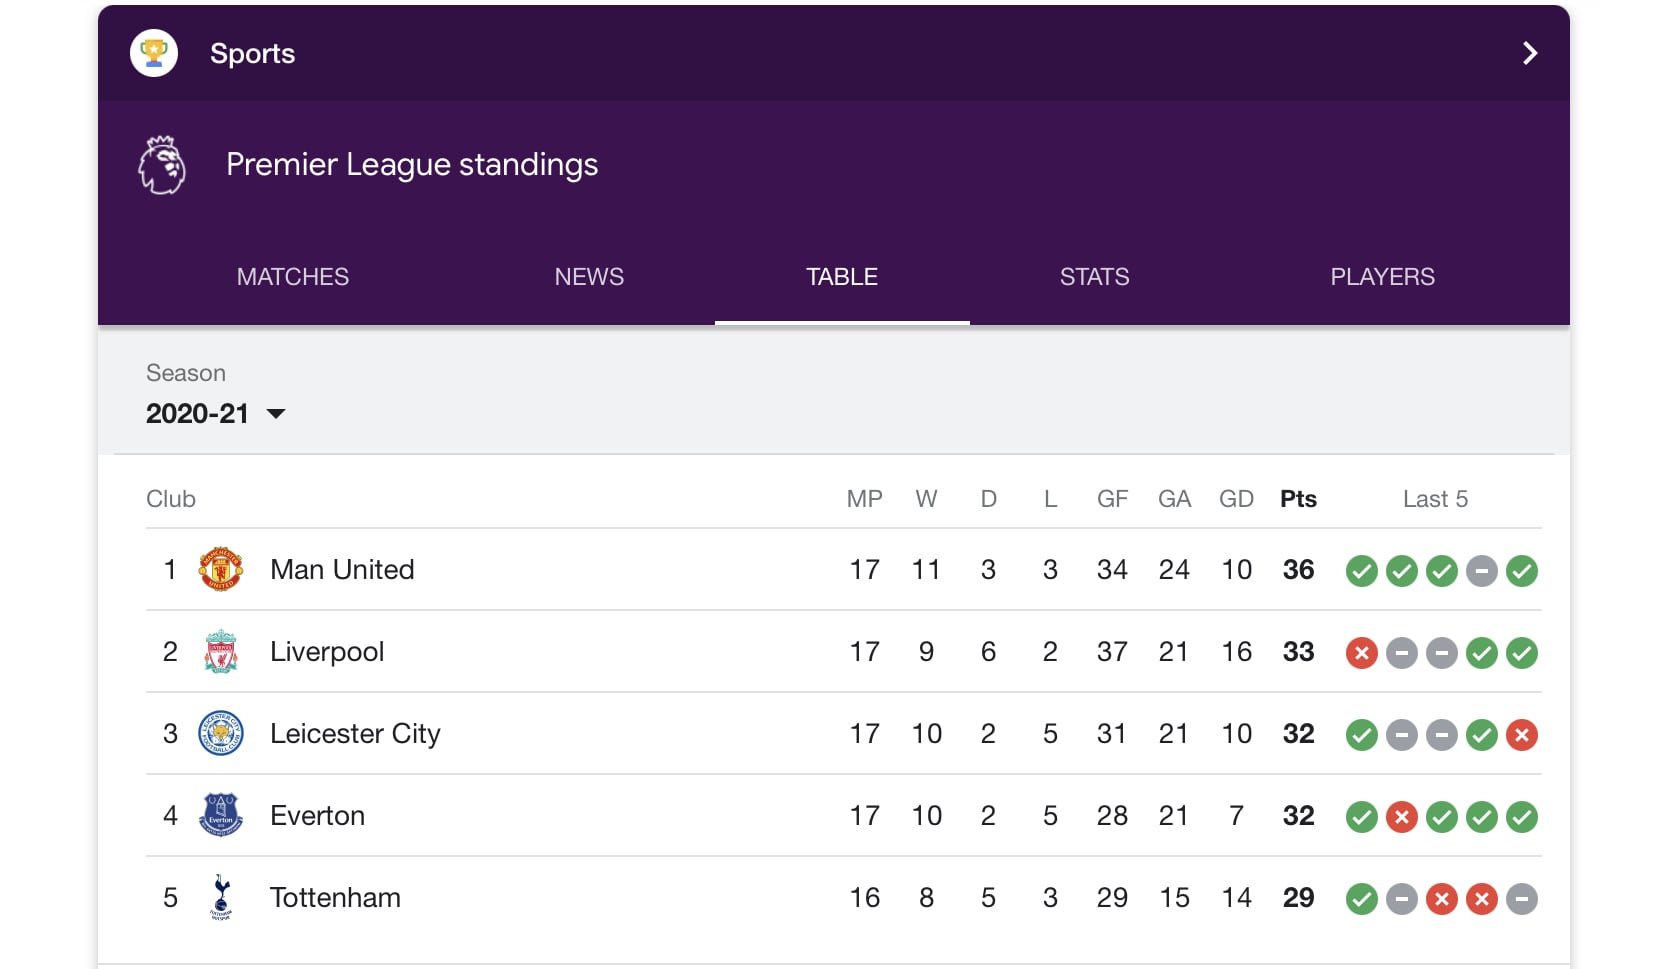Click the Leicester City club crest
The image size is (1668, 969).
coord(221,734)
